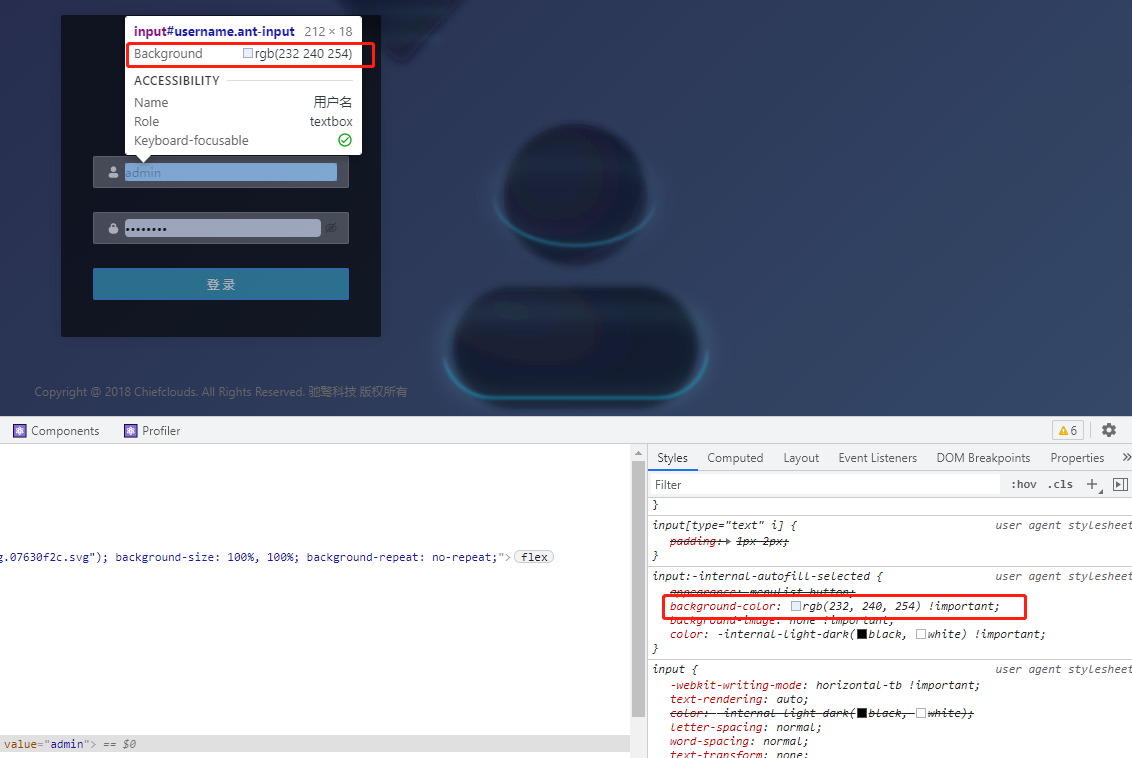Click the lock icon in password field
This screenshot has width=1132, height=758.
pos(112,227)
